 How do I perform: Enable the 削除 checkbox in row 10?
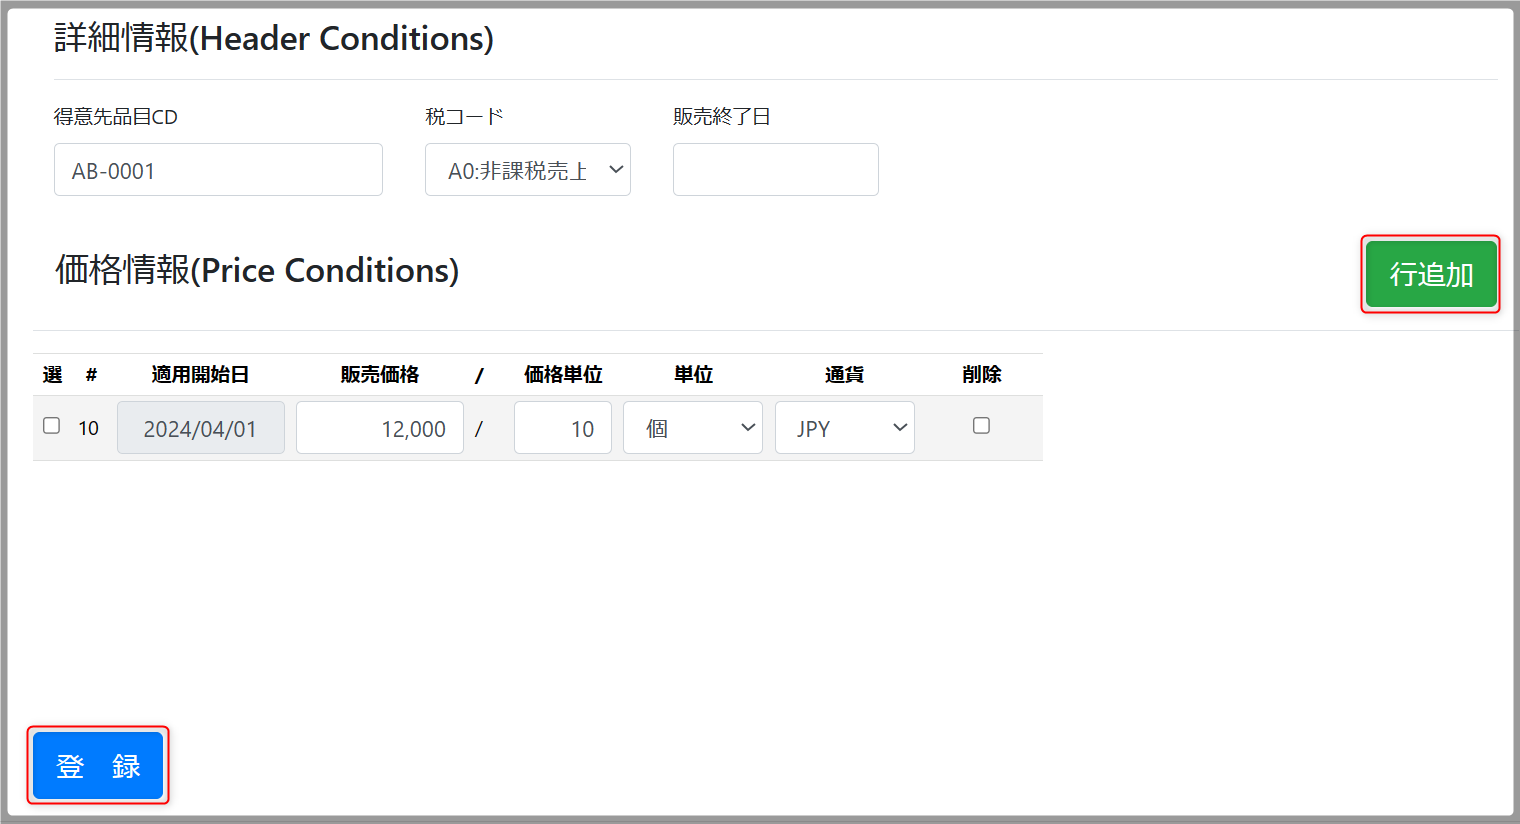pyautogui.click(x=981, y=426)
